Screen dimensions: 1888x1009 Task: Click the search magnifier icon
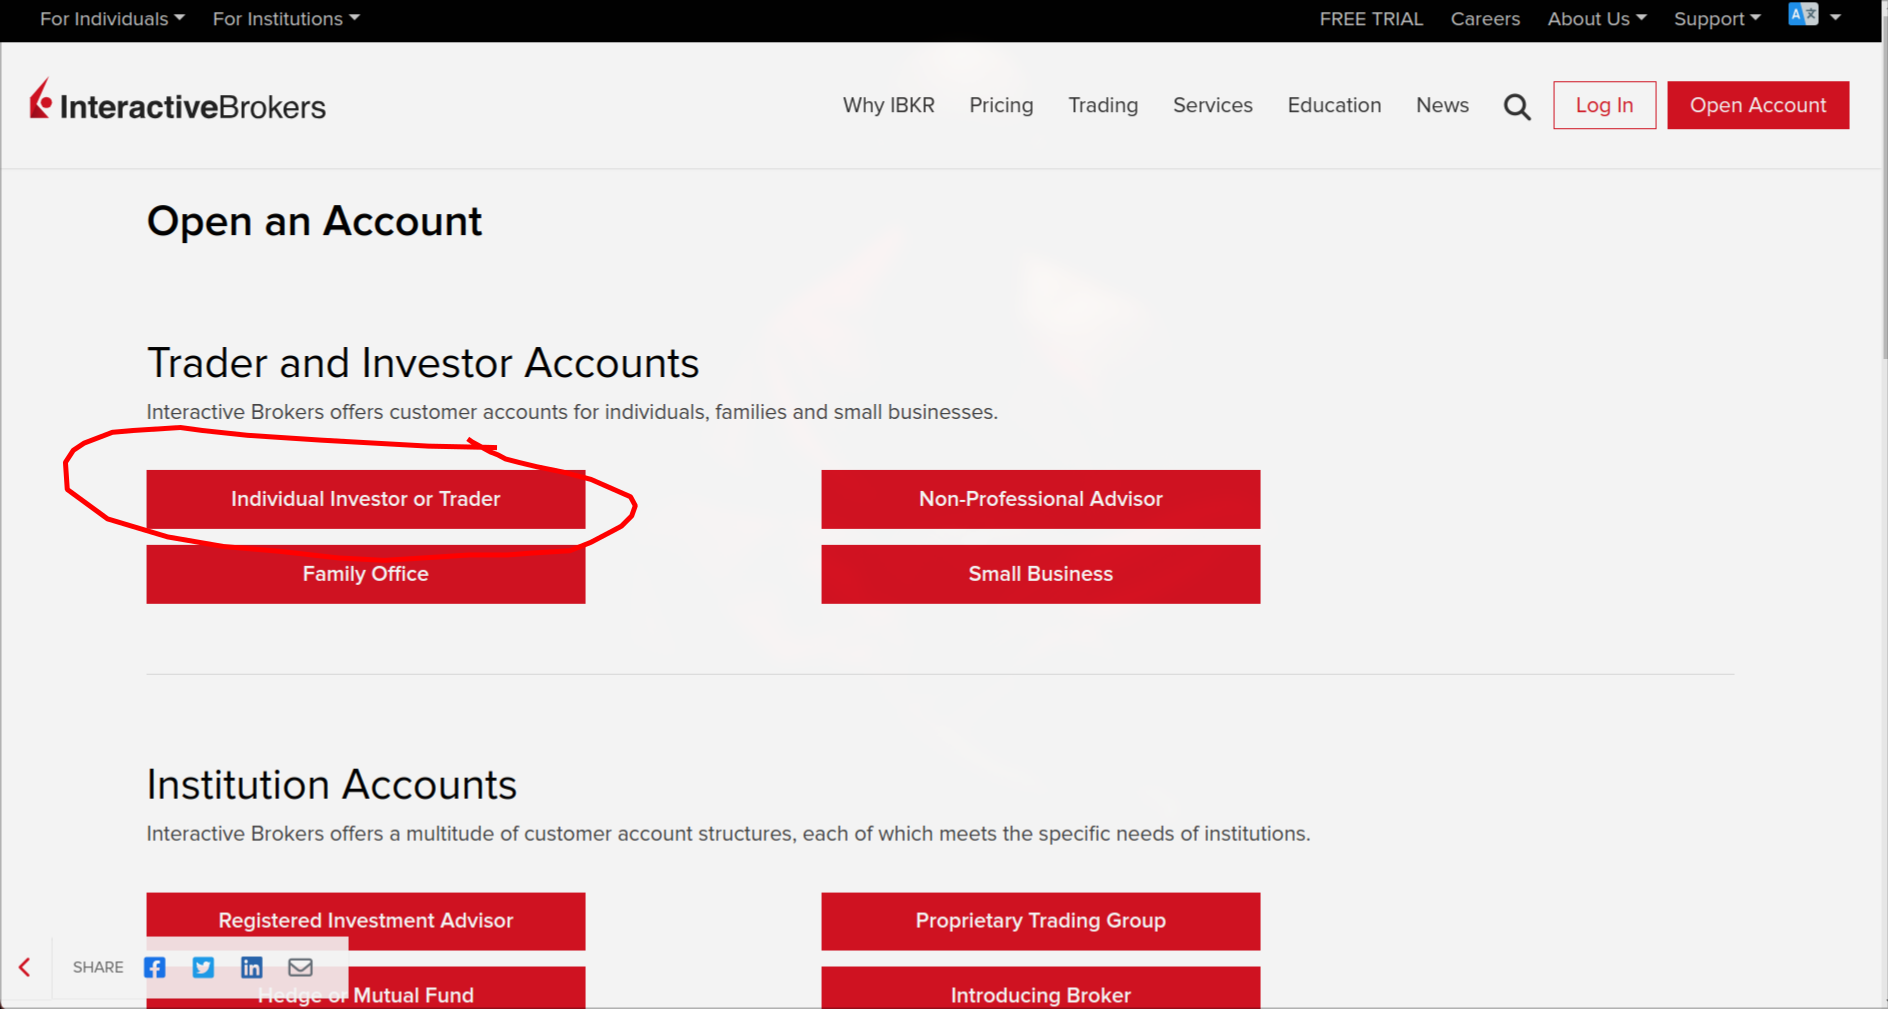point(1516,106)
